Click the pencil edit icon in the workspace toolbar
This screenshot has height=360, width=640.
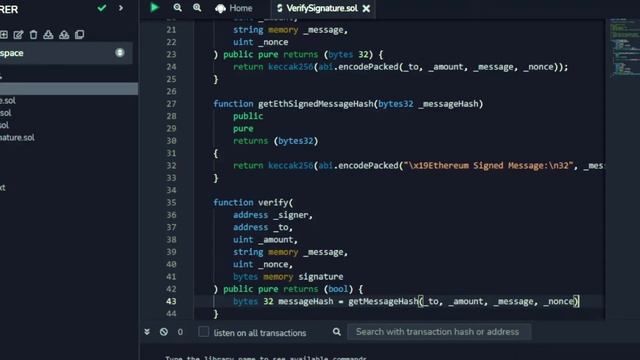(x=18, y=35)
